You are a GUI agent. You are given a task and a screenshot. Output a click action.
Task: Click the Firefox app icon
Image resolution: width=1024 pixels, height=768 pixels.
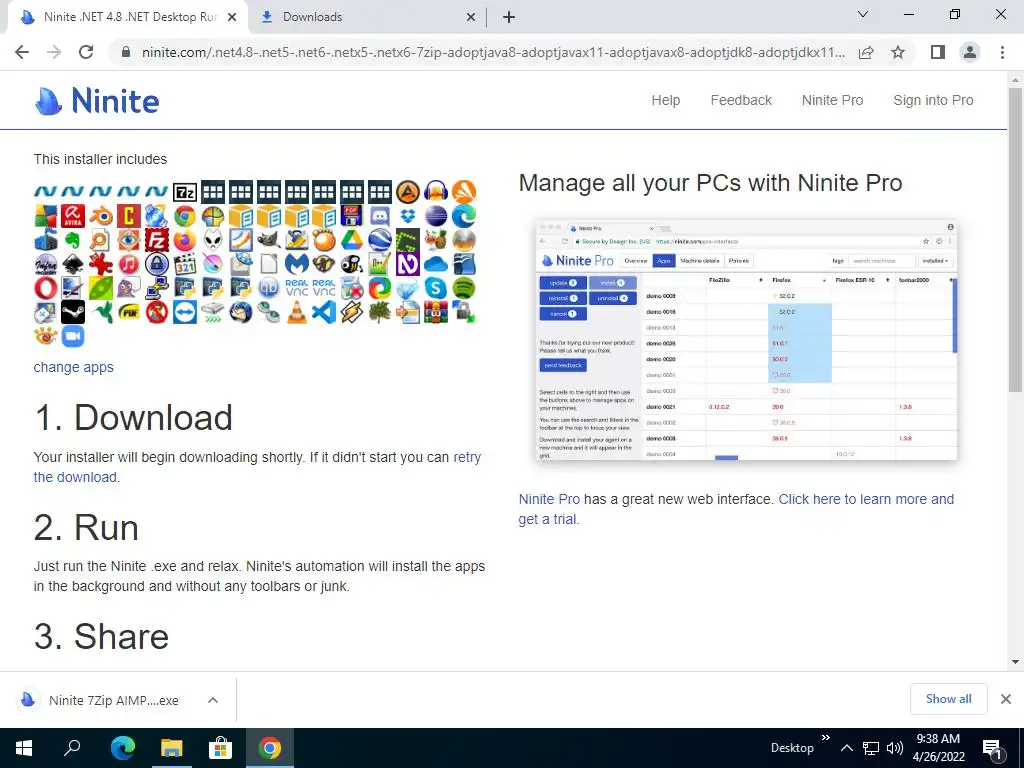point(185,240)
